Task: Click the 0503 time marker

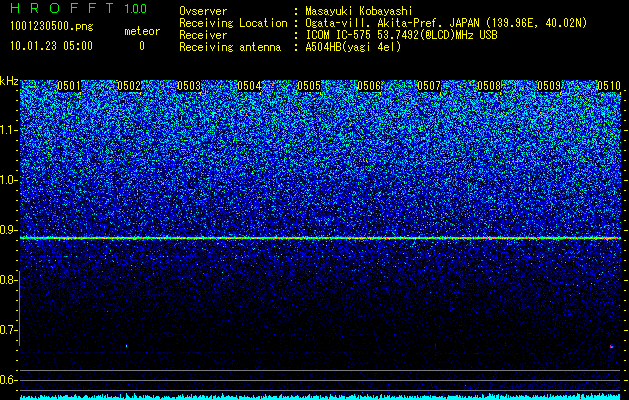Action: [x=189, y=86]
